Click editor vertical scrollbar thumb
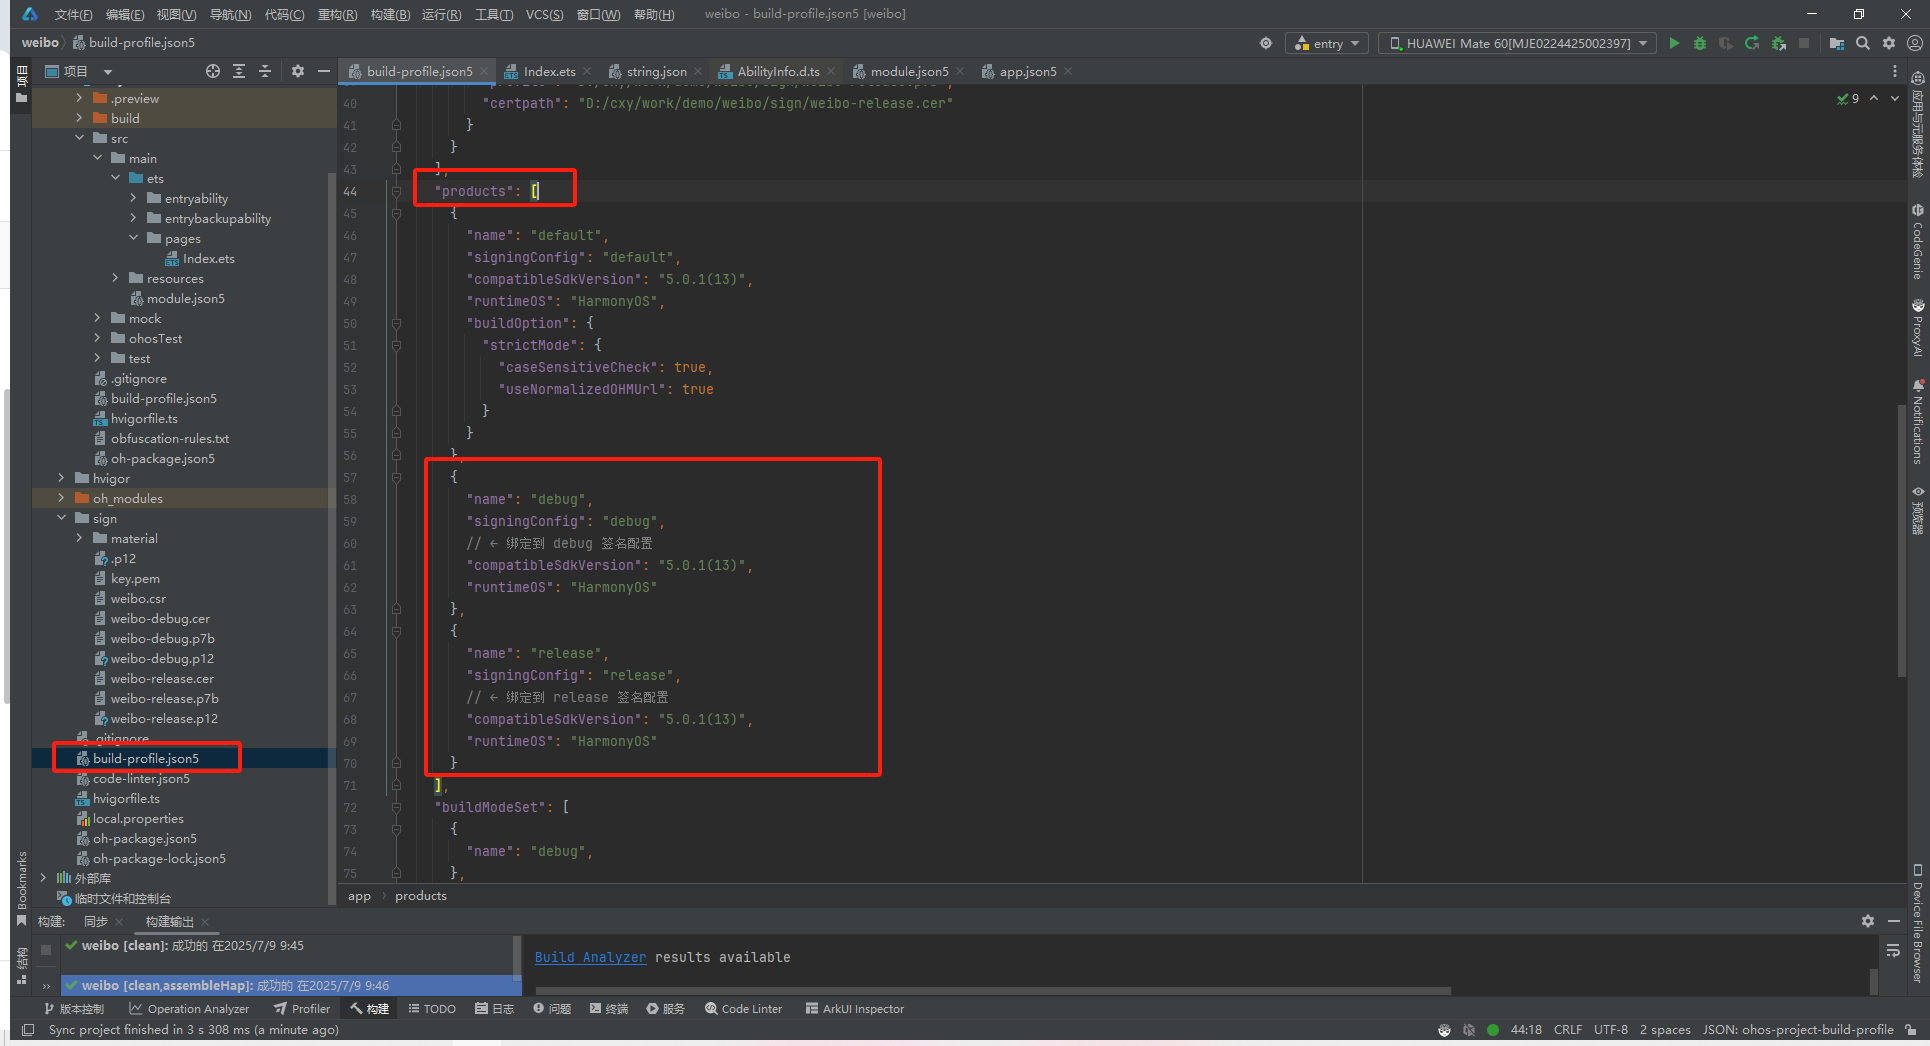The height and width of the screenshot is (1046, 1930). [1901, 540]
